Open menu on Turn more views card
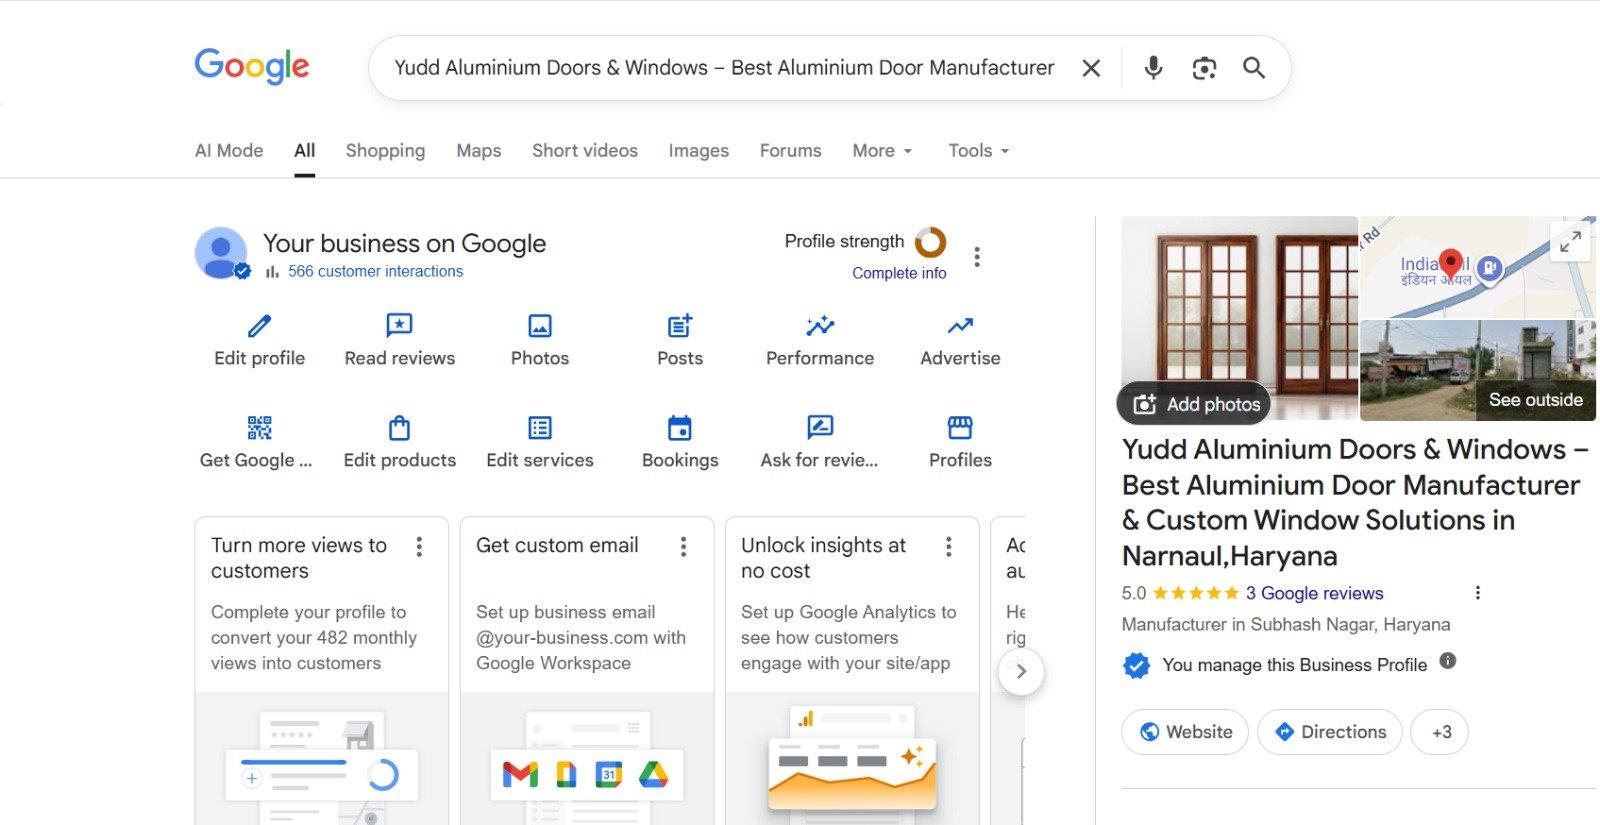Image resolution: width=1600 pixels, height=825 pixels. tap(419, 546)
